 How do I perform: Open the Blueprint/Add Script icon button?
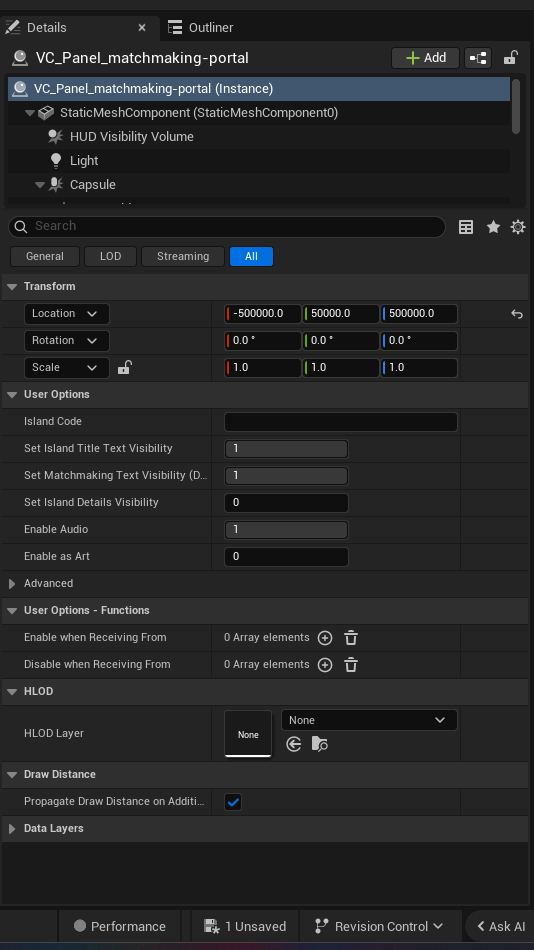tap(478, 58)
